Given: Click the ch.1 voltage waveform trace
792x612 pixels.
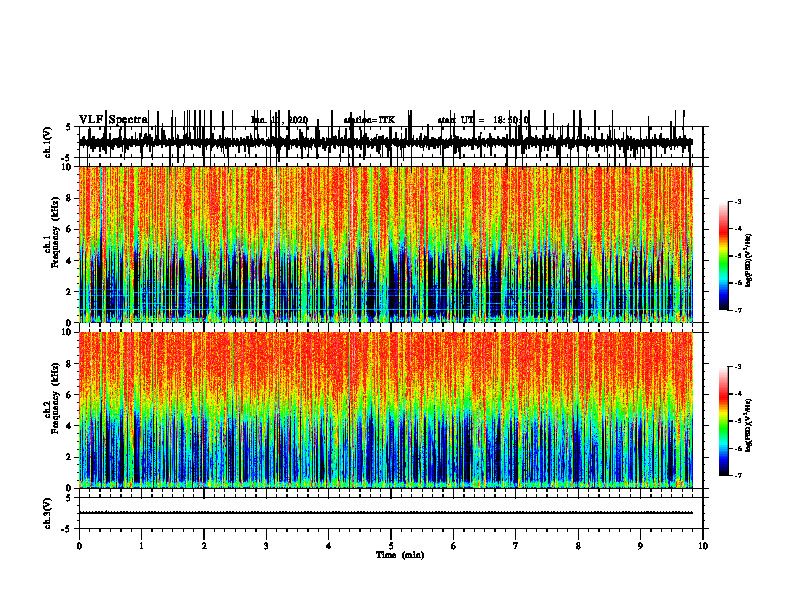Looking at the screenshot, I should coord(386,142).
